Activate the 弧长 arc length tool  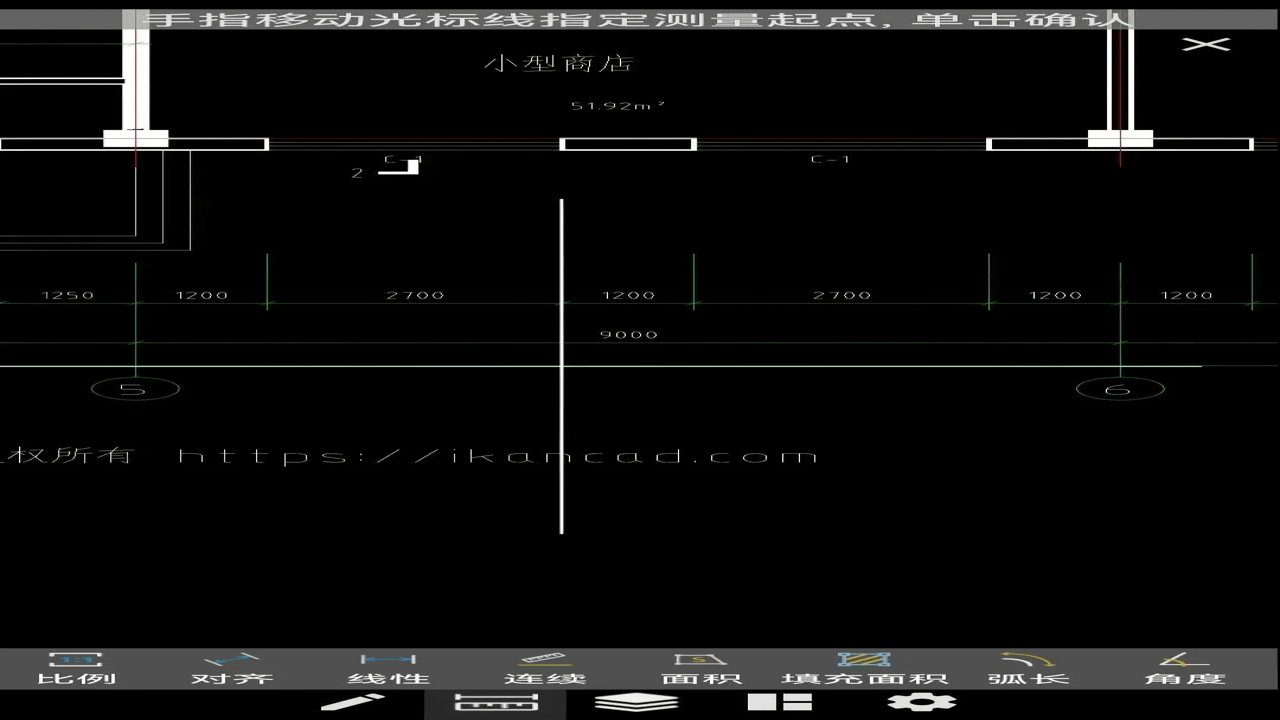[1028, 668]
